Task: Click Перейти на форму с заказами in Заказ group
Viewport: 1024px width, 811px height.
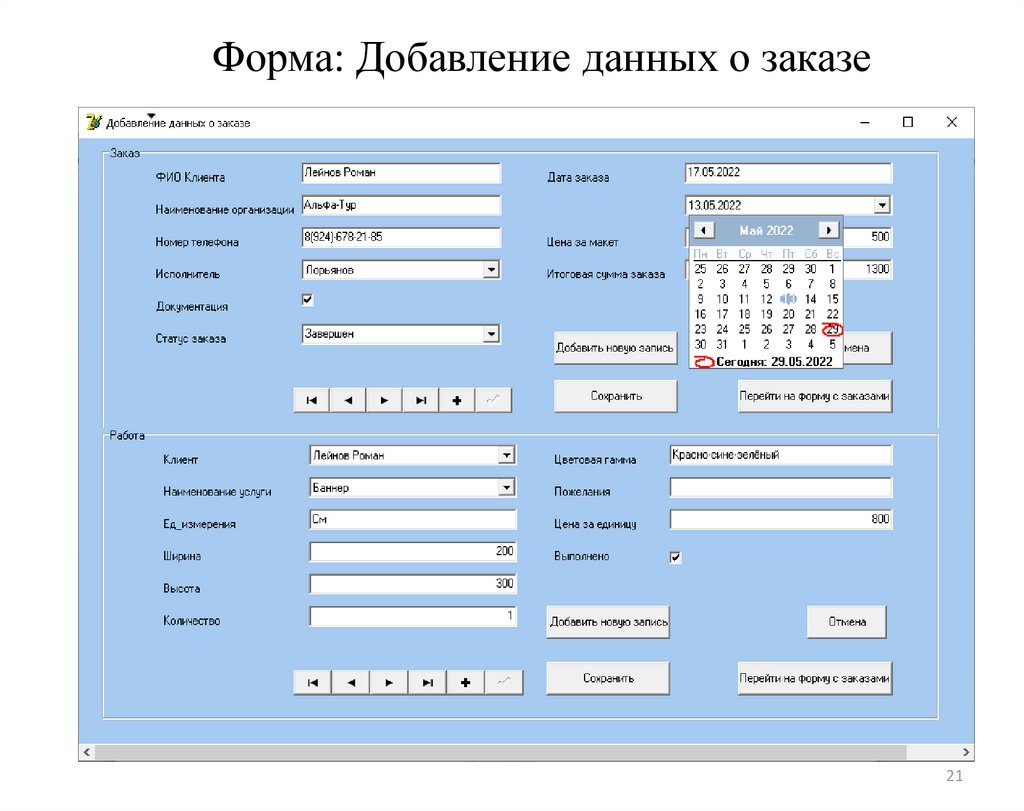Action: tap(814, 396)
